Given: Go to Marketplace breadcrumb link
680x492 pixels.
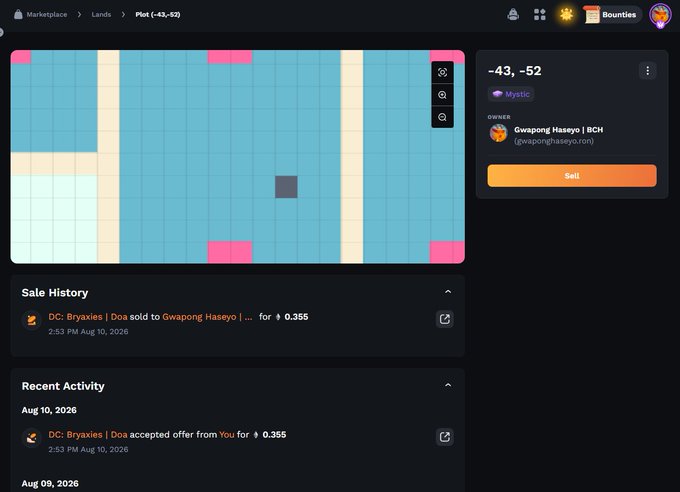Looking at the screenshot, I should coord(47,14).
